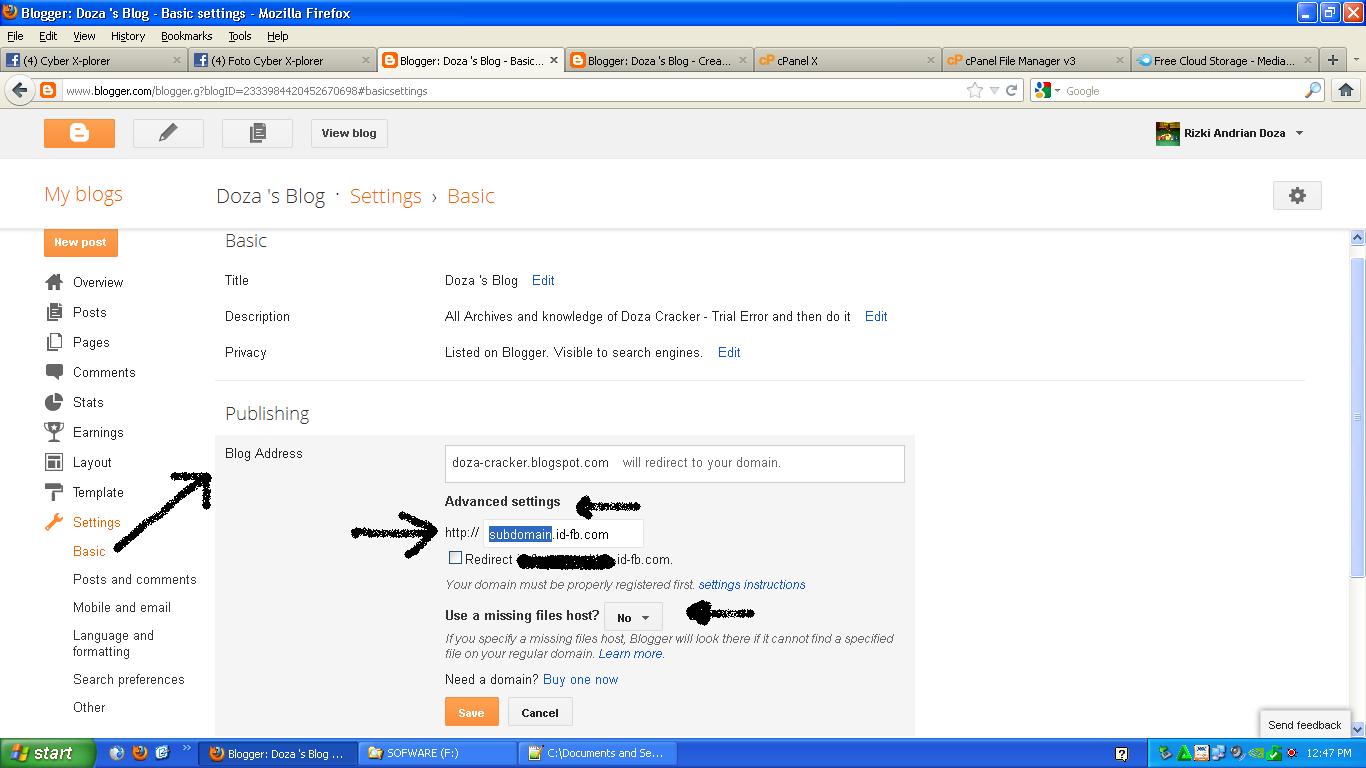Switch to SOFWARE (F:) taskbar window

(x=437, y=753)
